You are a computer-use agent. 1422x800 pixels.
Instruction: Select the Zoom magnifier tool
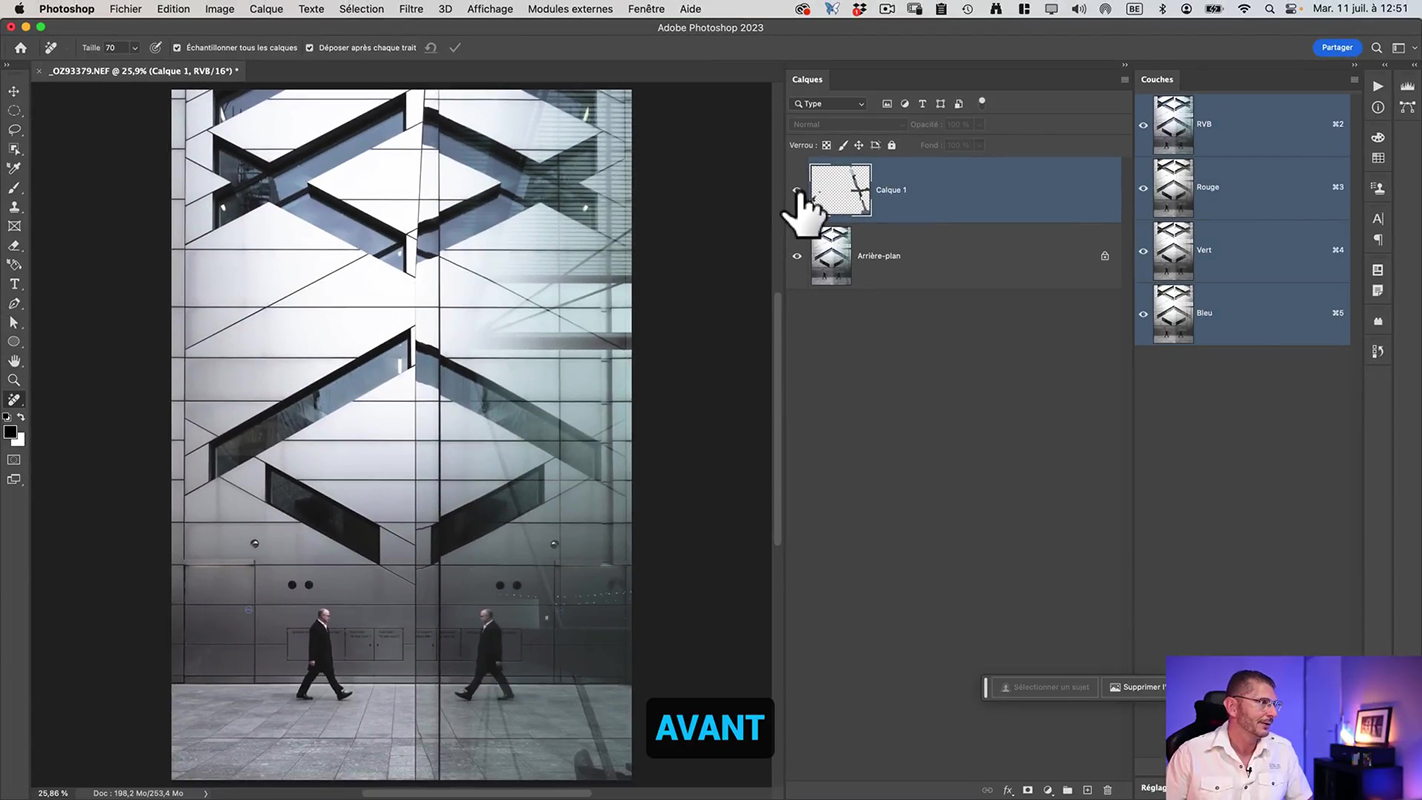pos(14,380)
